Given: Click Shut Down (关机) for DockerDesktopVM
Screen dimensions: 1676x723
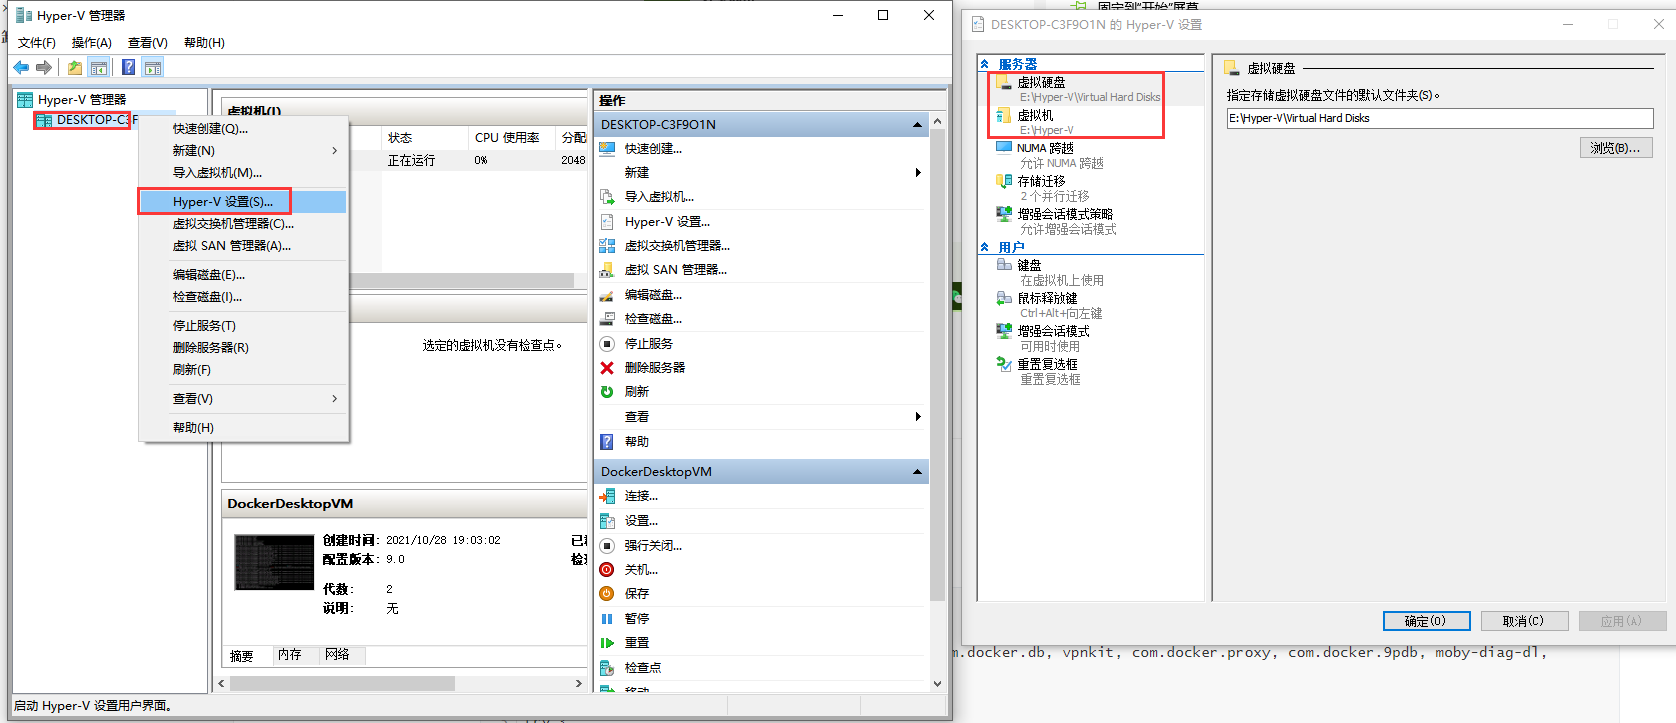Looking at the screenshot, I should click(641, 570).
